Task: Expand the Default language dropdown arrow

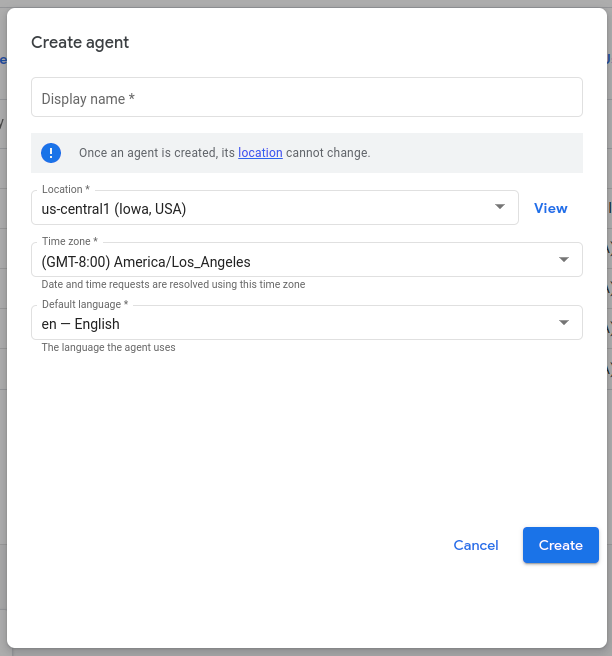Action: (x=564, y=323)
